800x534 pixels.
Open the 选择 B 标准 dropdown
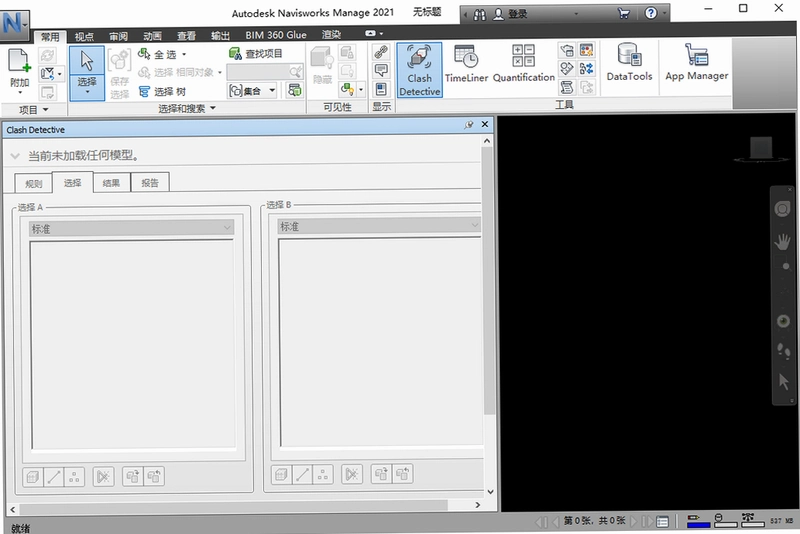tap(379, 226)
